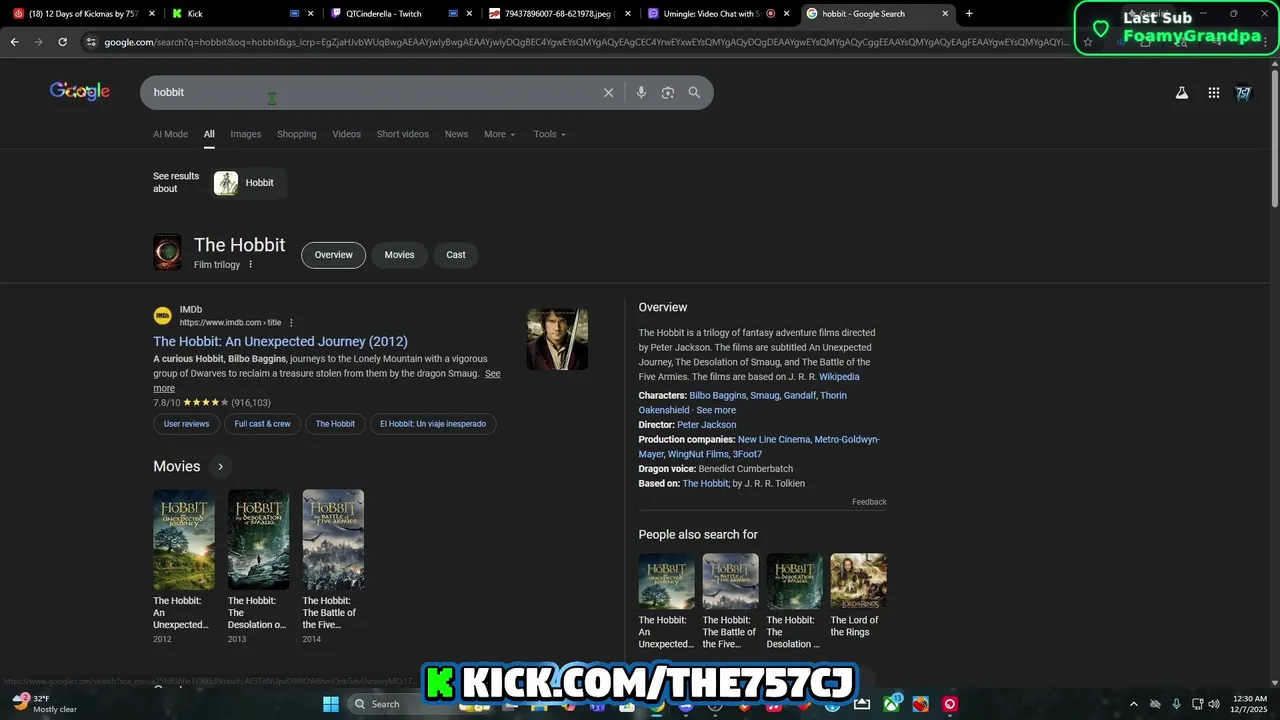Open the Full cast & crew chip

click(x=263, y=424)
